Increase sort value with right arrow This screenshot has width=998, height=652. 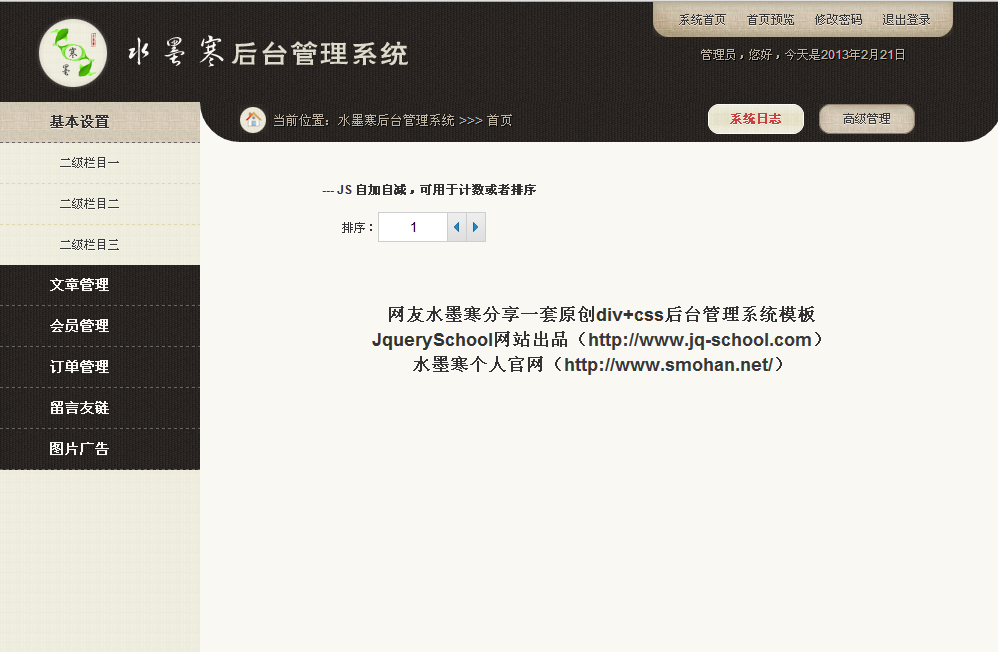(476, 228)
